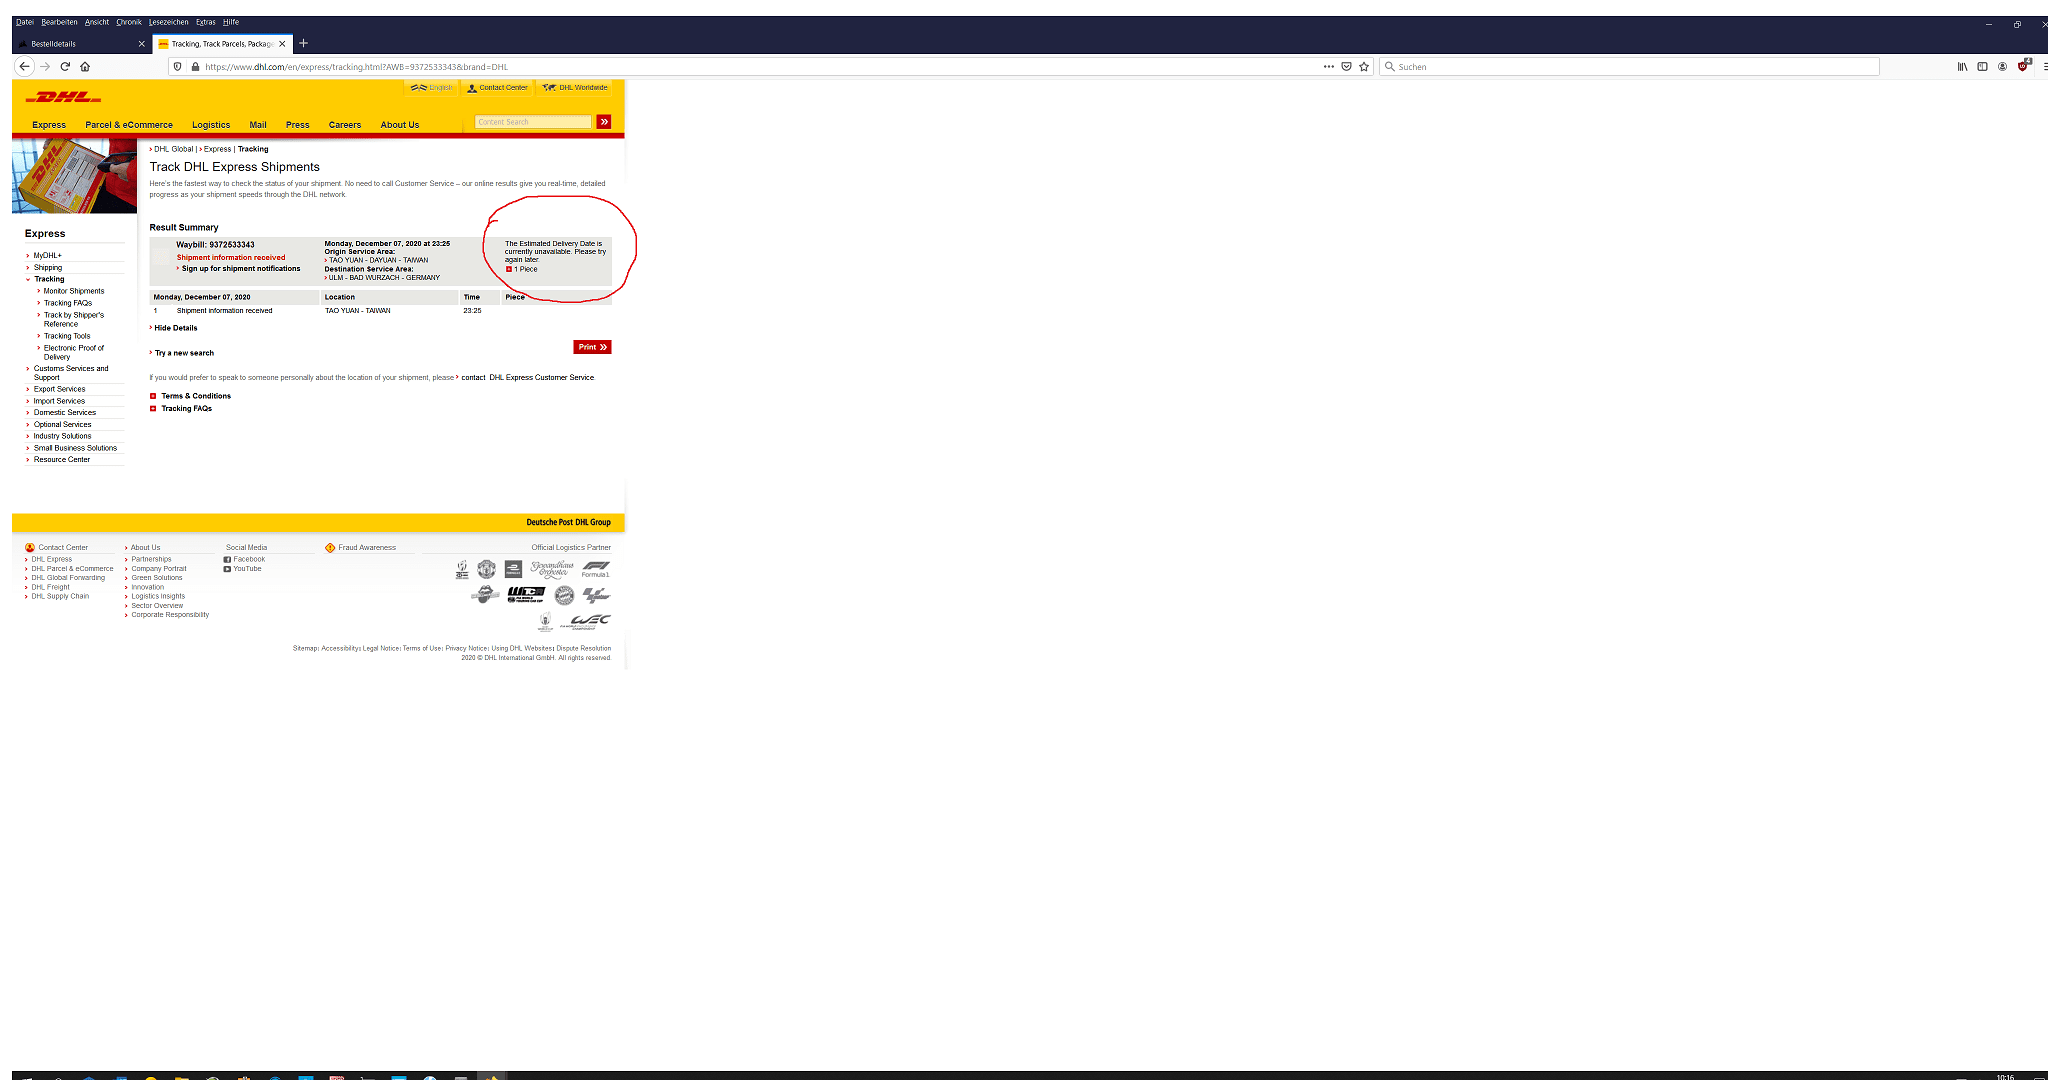Viewport: 2048px width, 1080px height.
Task: Show the sidebars icon
Action: (x=1982, y=67)
